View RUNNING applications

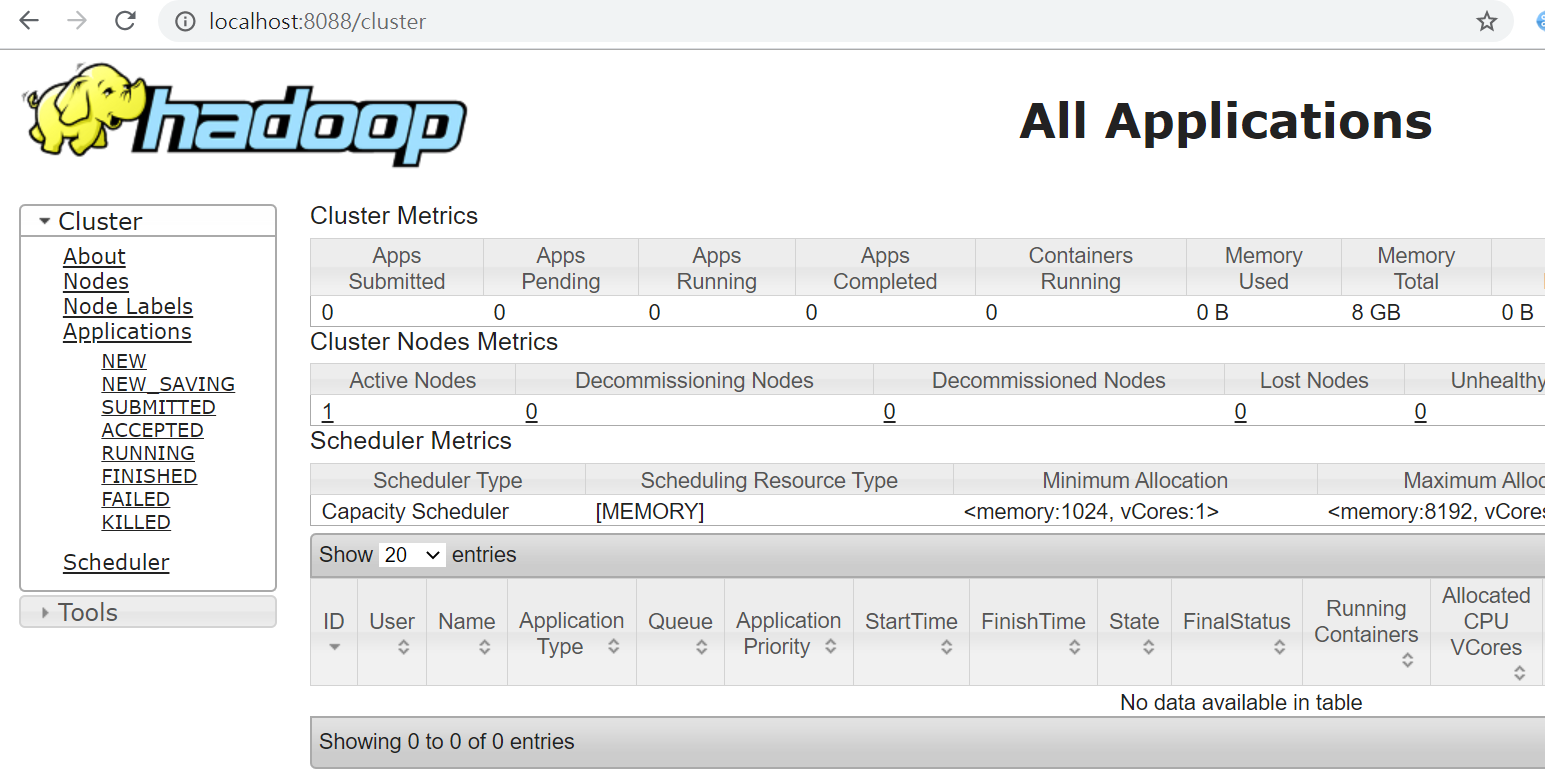click(x=148, y=454)
